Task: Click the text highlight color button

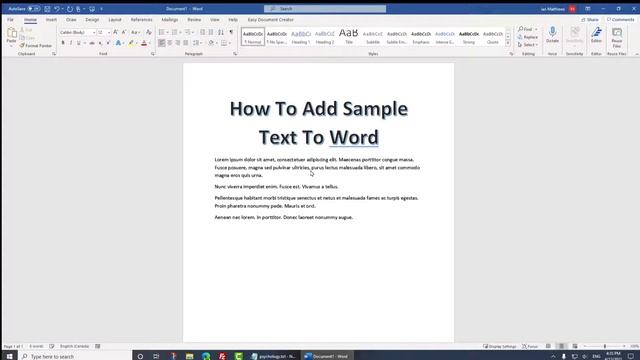Action: (x=131, y=43)
